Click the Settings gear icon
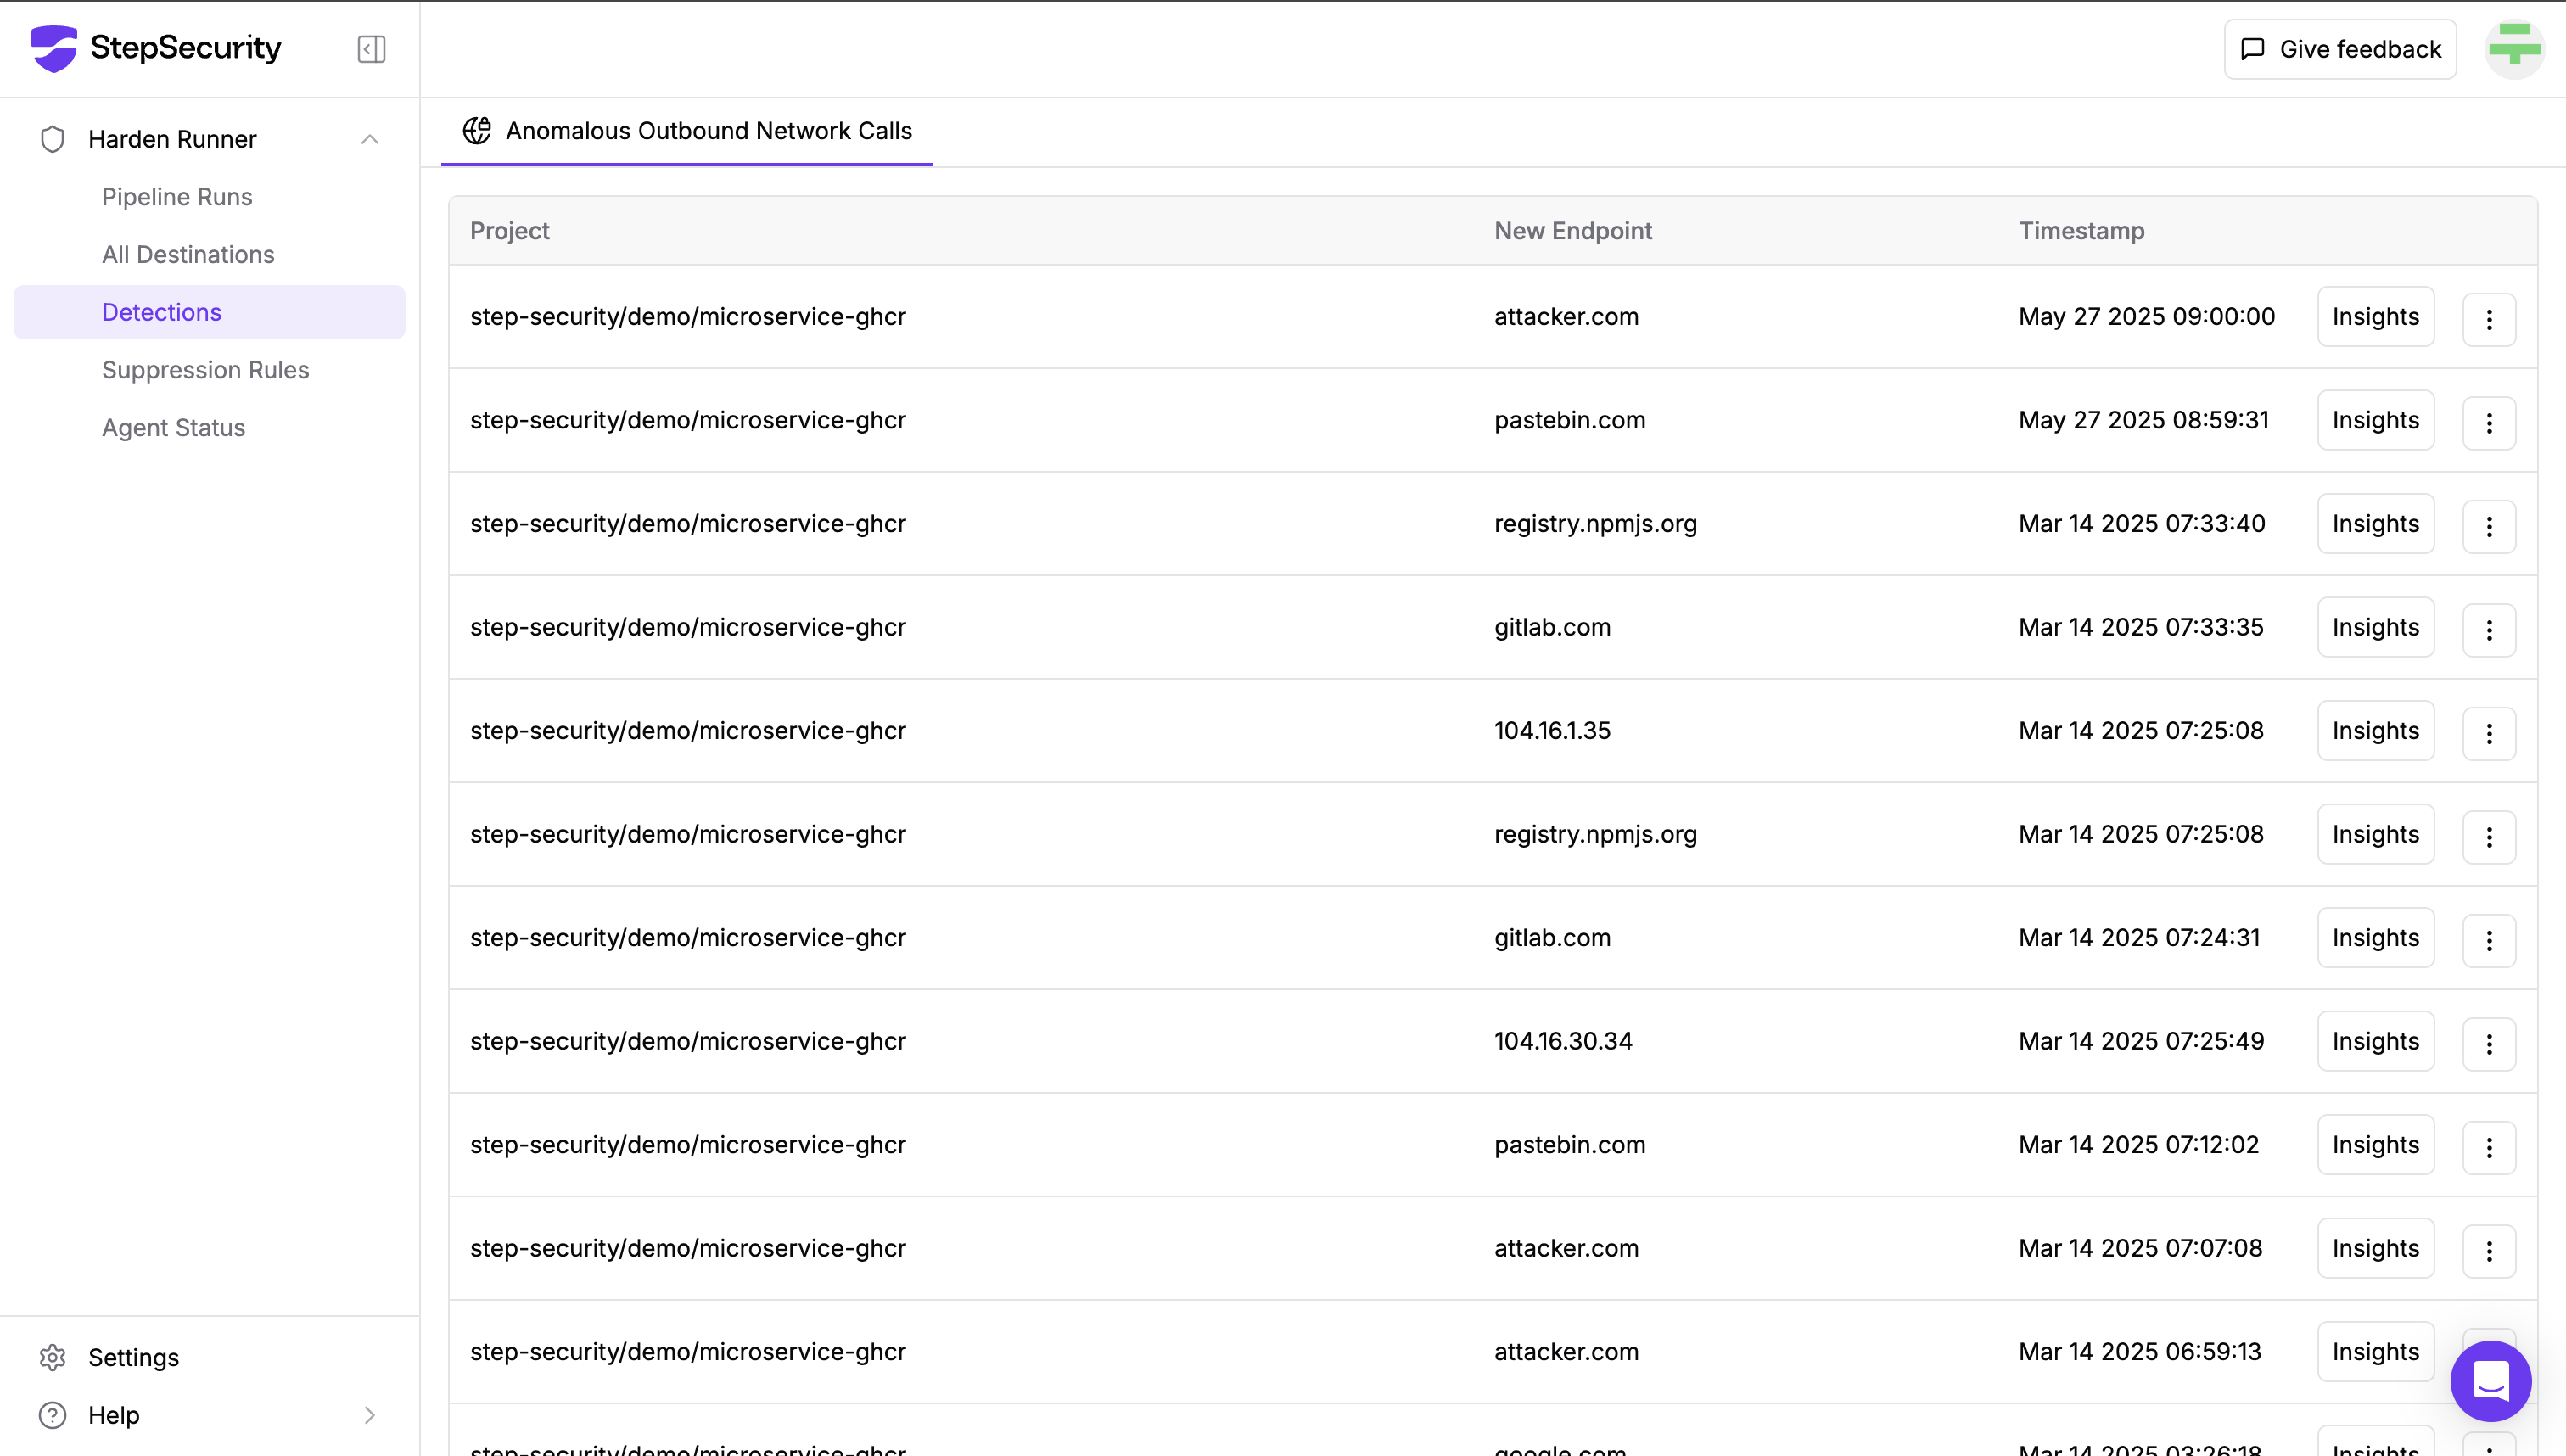2566x1456 pixels. 53,1357
